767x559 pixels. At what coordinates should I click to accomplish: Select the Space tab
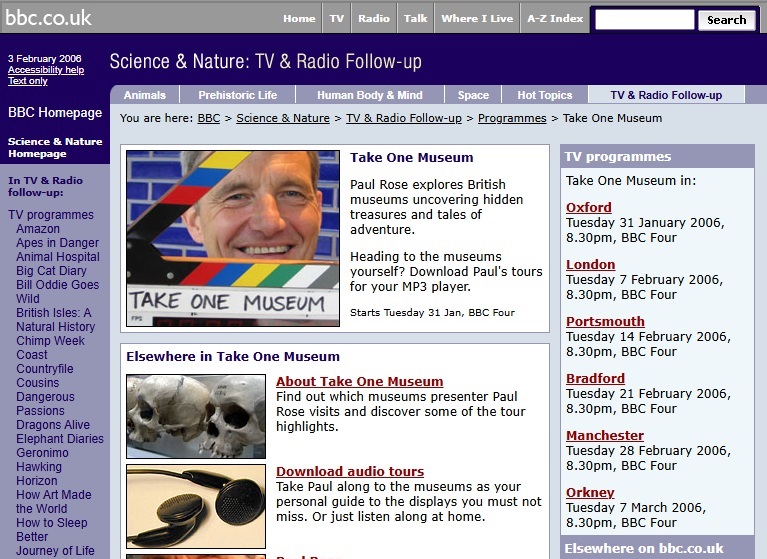[x=473, y=95]
